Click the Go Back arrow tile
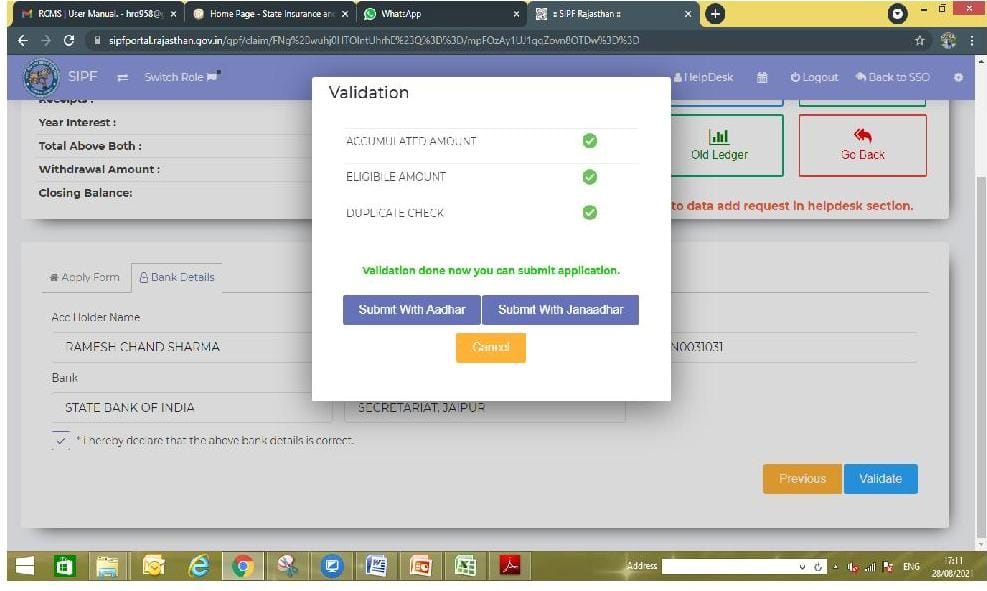Viewport: 987px width, 591px height. pos(862,145)
